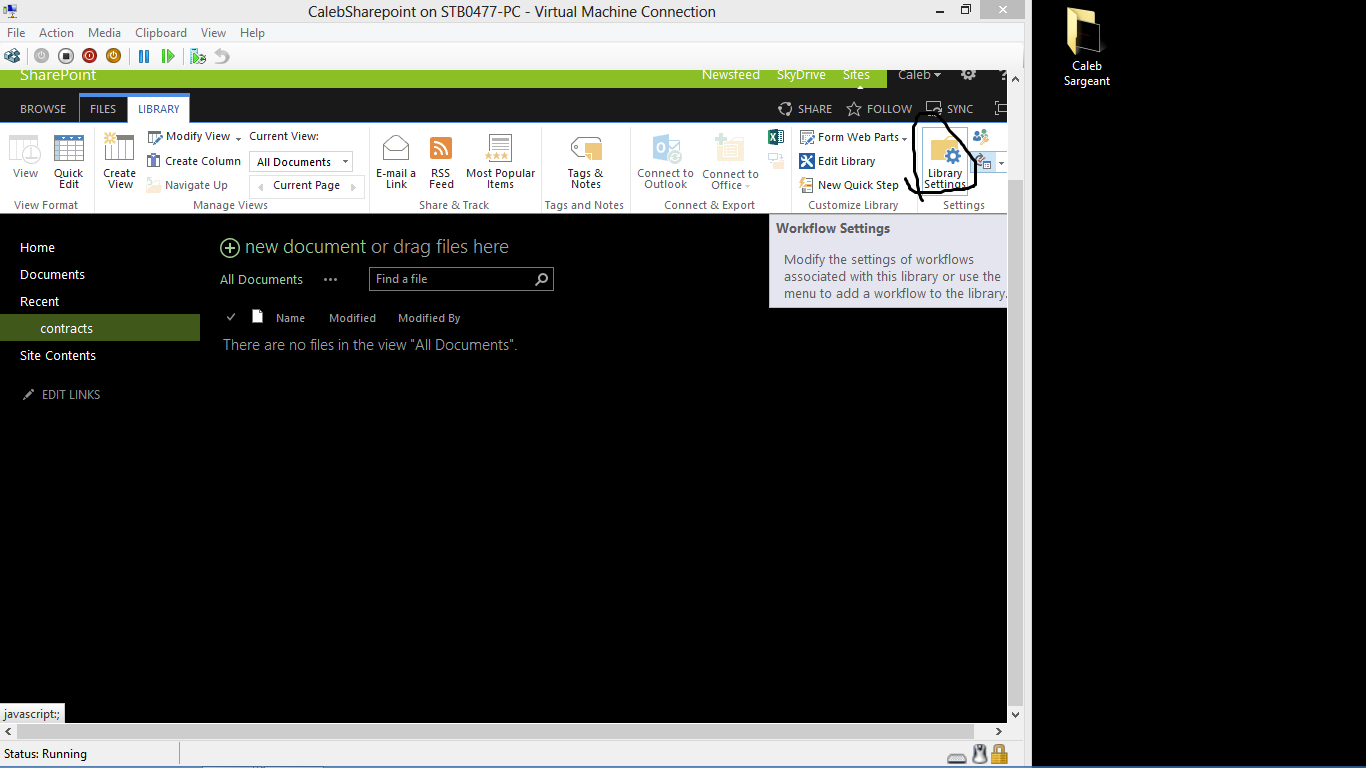The image size is (1366, 768).
Task: Click the Export to Excel icon
Action: 776,137
